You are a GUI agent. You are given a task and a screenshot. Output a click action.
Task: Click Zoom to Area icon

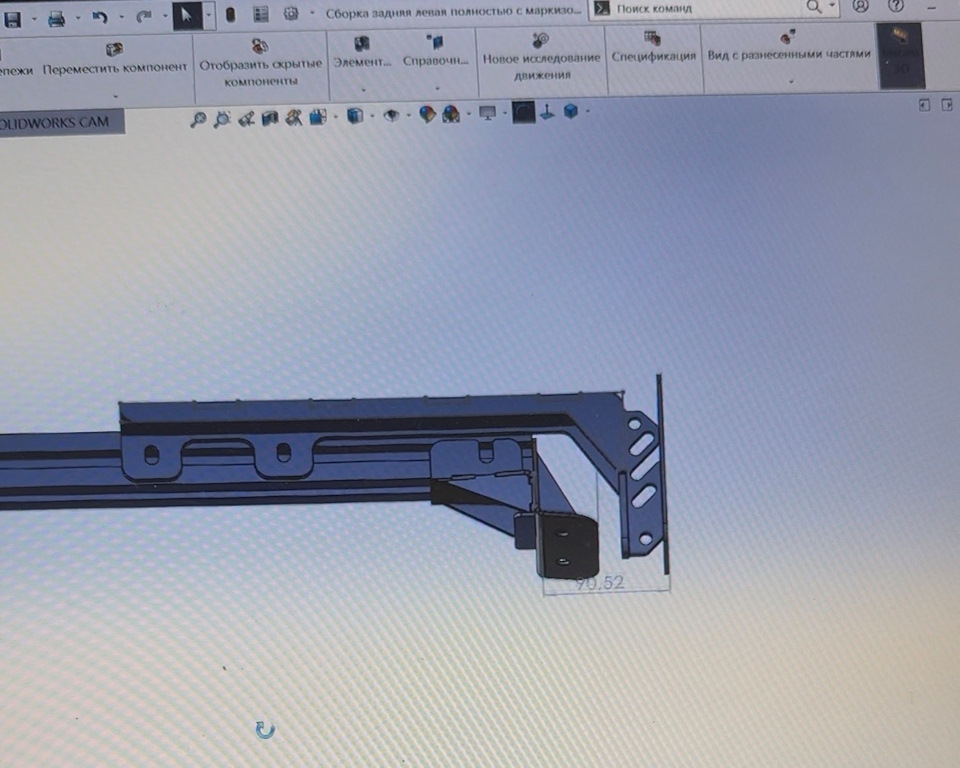point(222,119)
